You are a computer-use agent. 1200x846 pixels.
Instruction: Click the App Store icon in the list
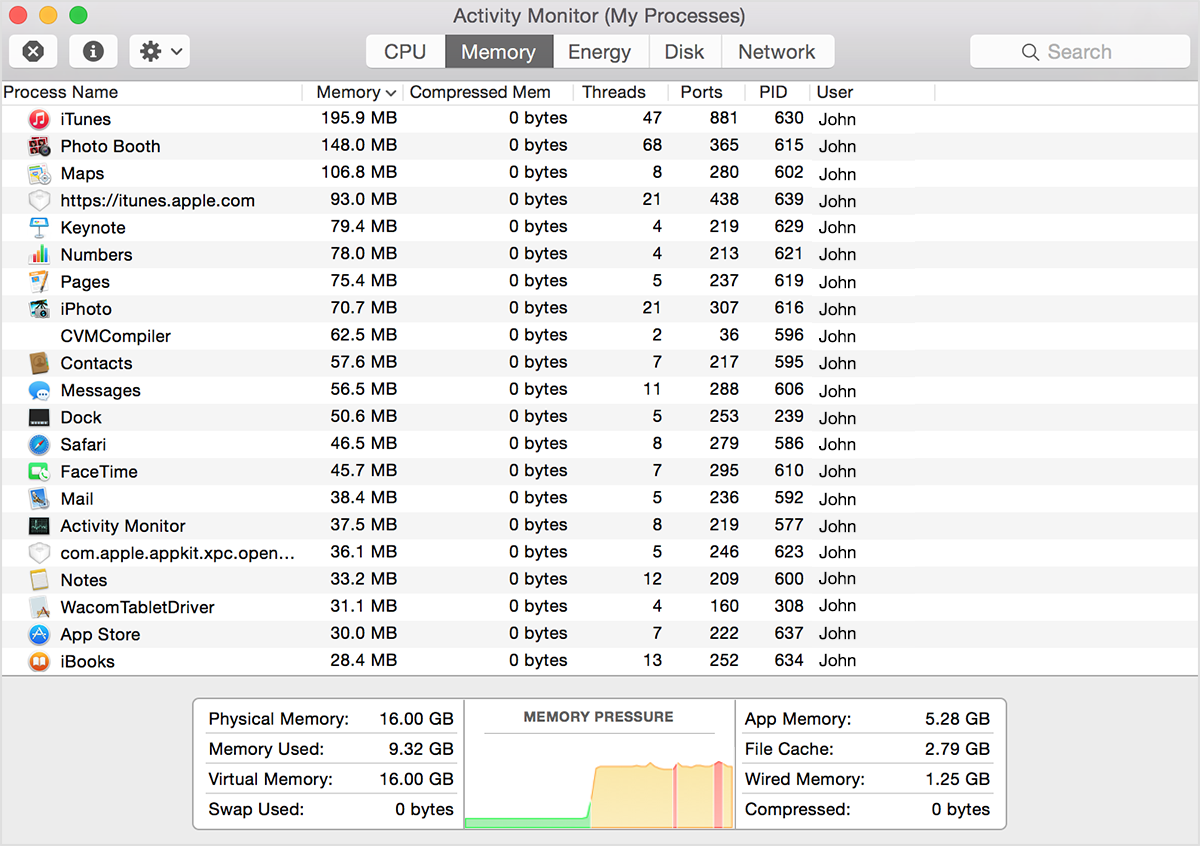point(38,634)
